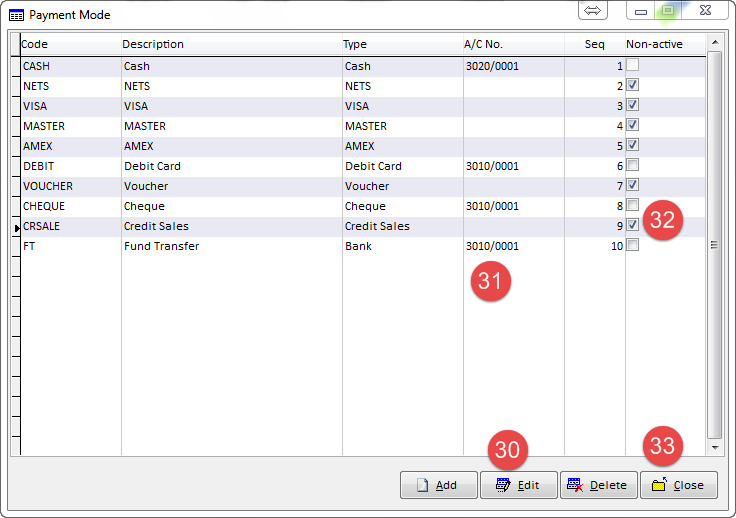736x518 pixels.
Task: Click the Seq column header
Action: coord(595,44)
